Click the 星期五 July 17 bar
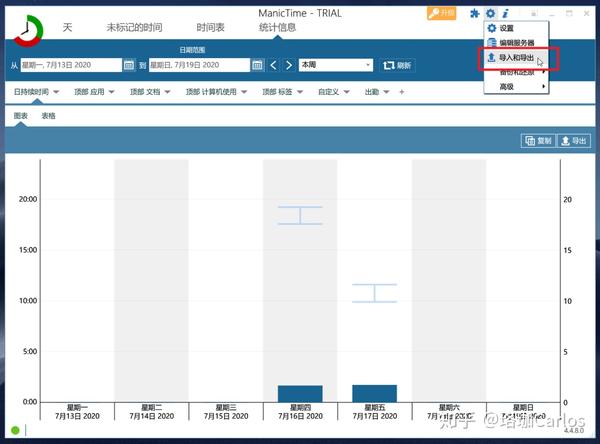Image resolution: width=600 pixels, height=444 pixels. click(374, 393)
